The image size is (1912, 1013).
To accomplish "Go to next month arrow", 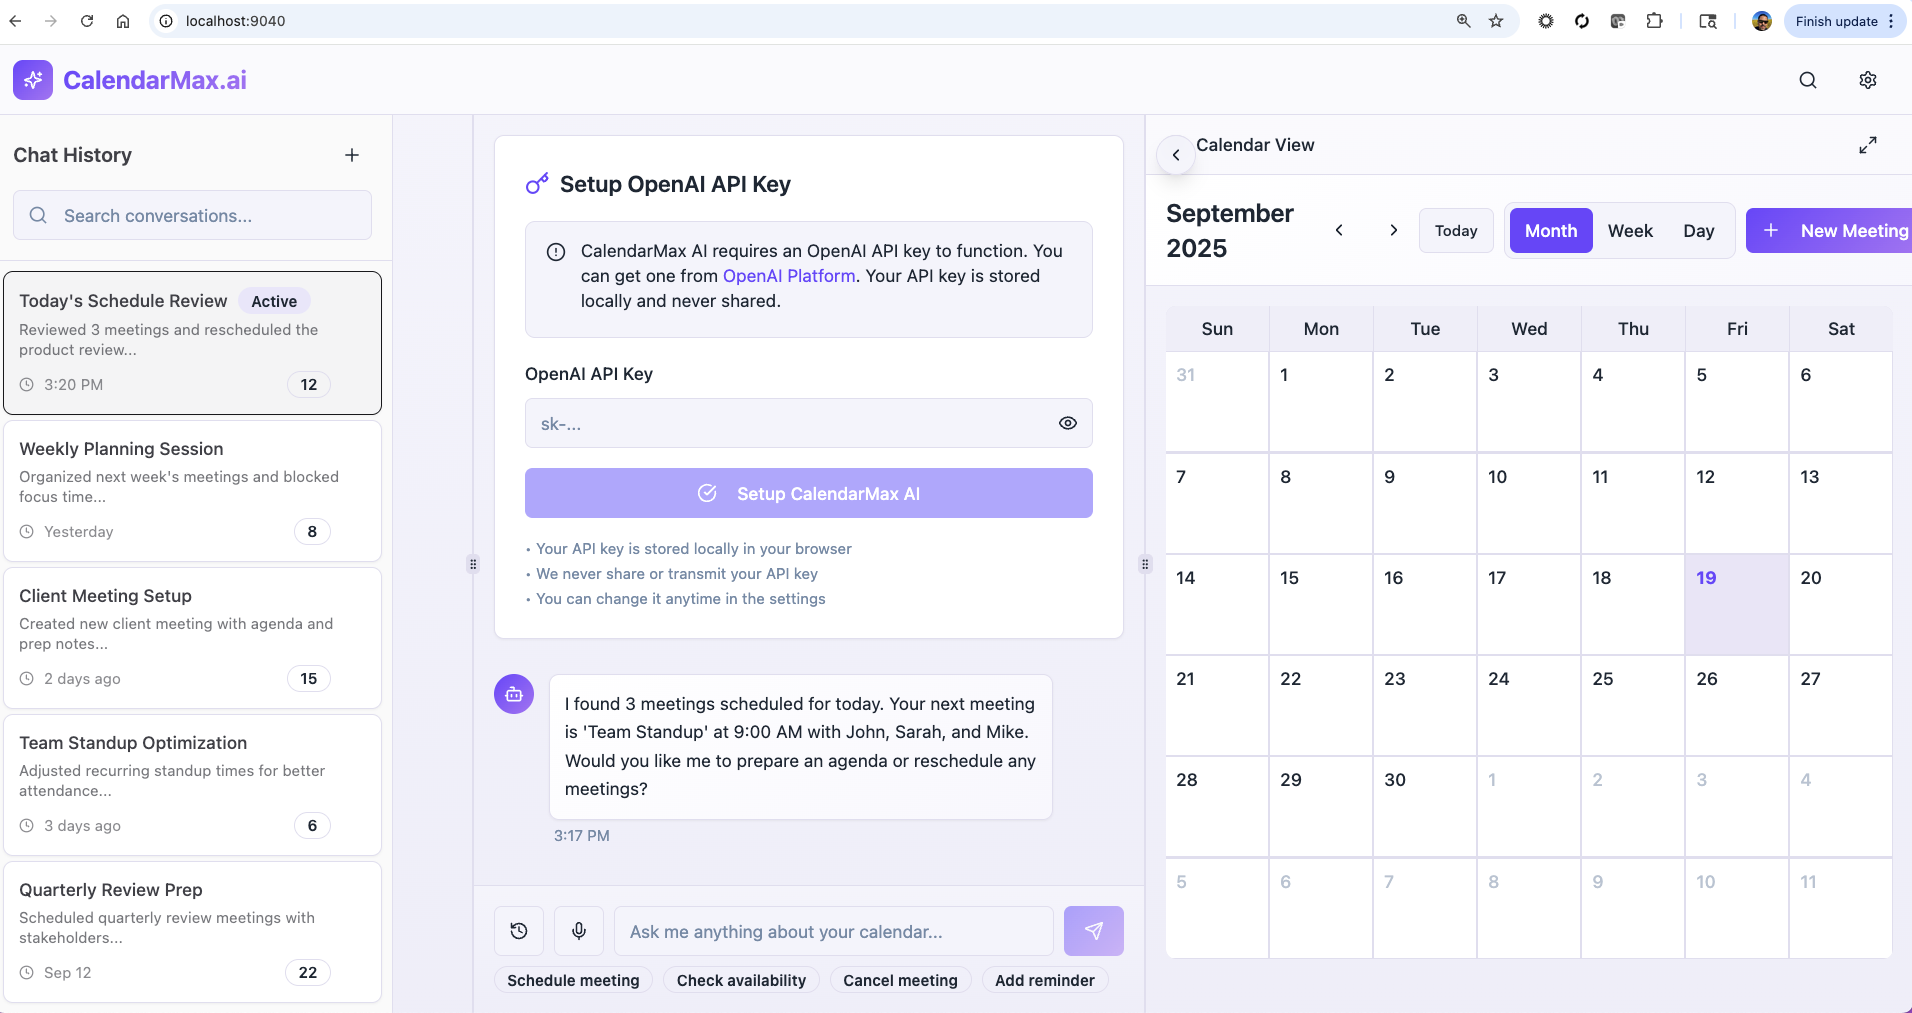I will [x=1394, y=230].
